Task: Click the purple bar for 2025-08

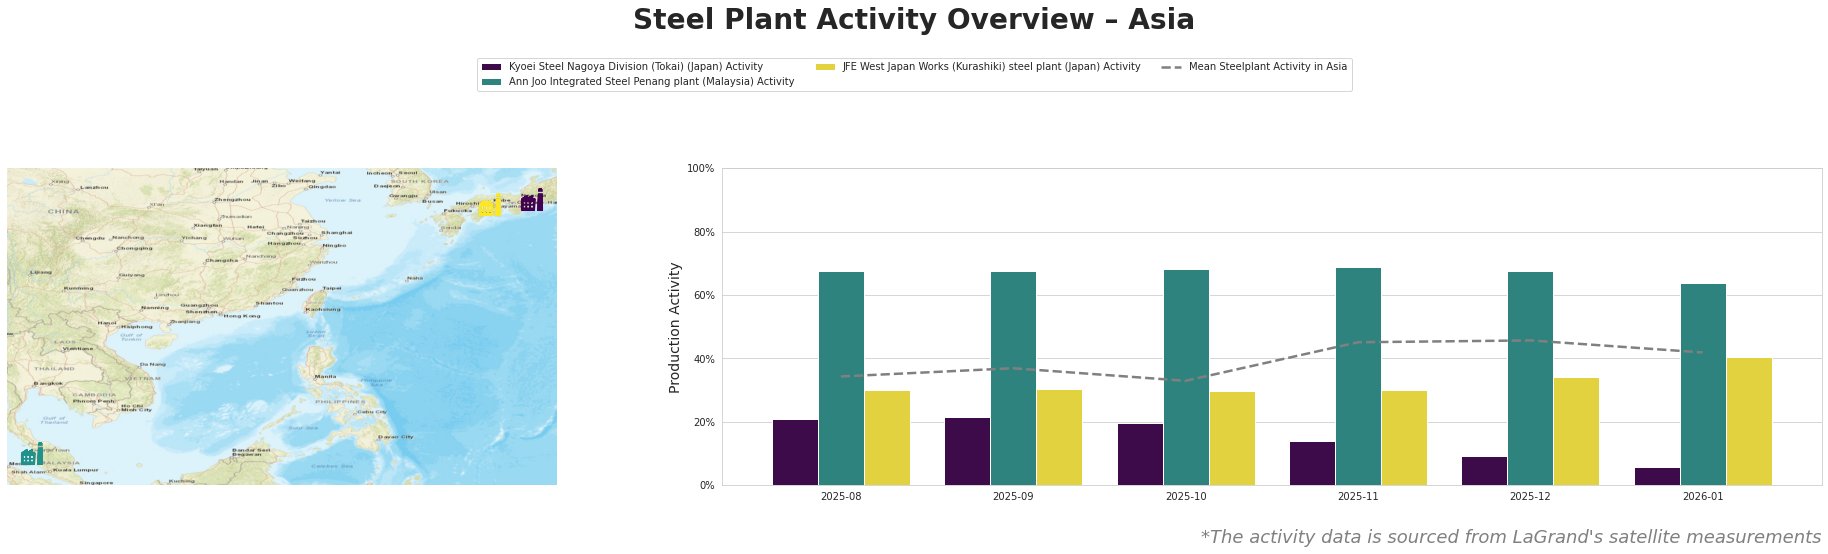Action: [795, 452]
